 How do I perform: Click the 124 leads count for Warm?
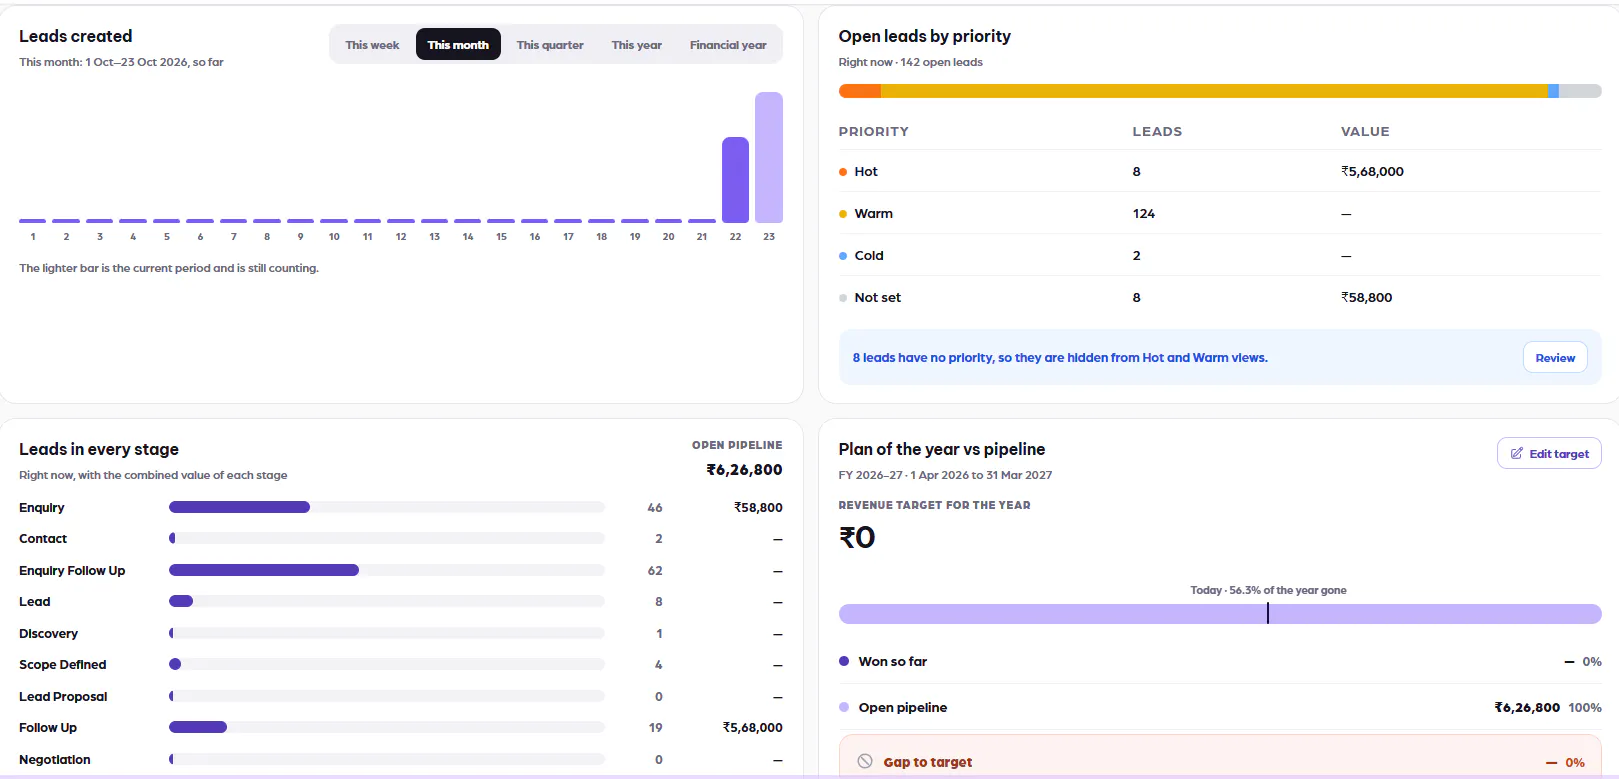(x=1144, y=213)
